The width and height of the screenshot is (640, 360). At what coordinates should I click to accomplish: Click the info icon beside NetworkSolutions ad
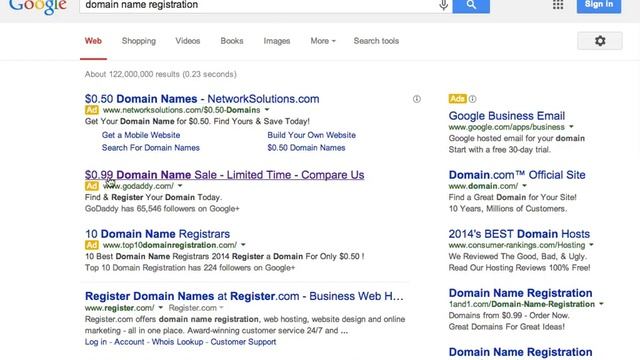pos(417,99)
